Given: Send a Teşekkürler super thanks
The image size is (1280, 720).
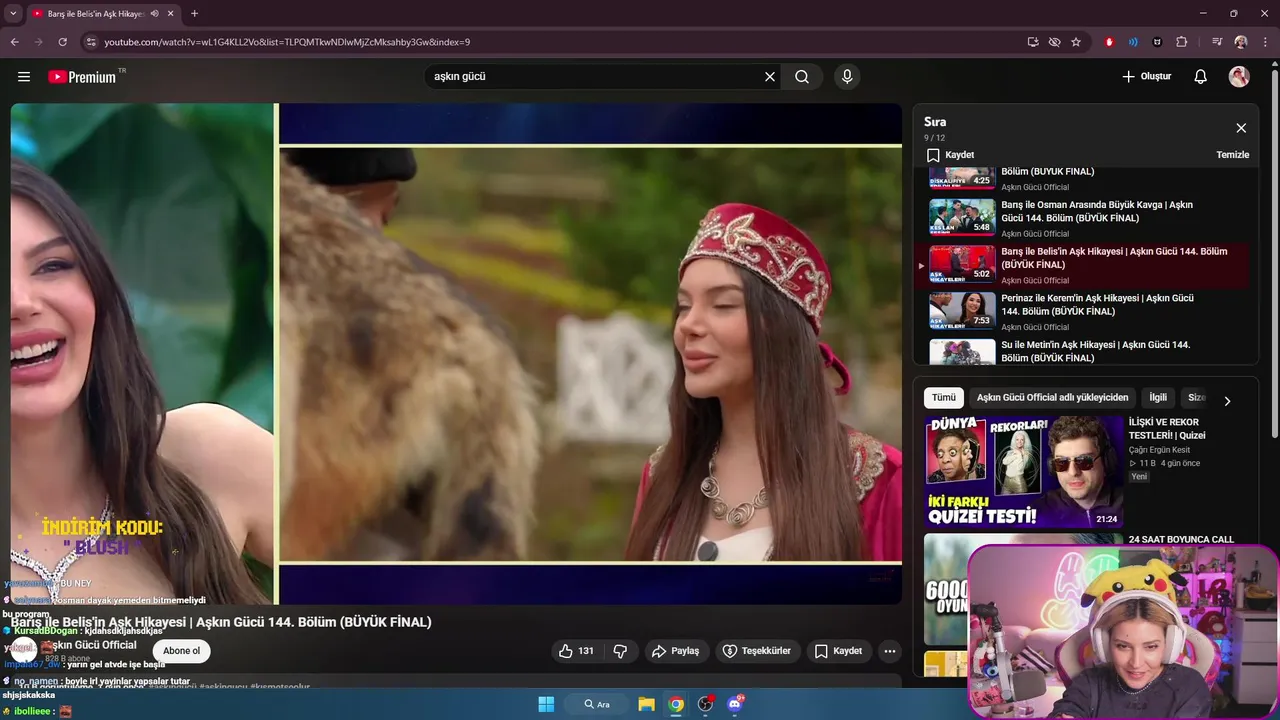Looking at the screenshot, I should [x=757, y=651].
